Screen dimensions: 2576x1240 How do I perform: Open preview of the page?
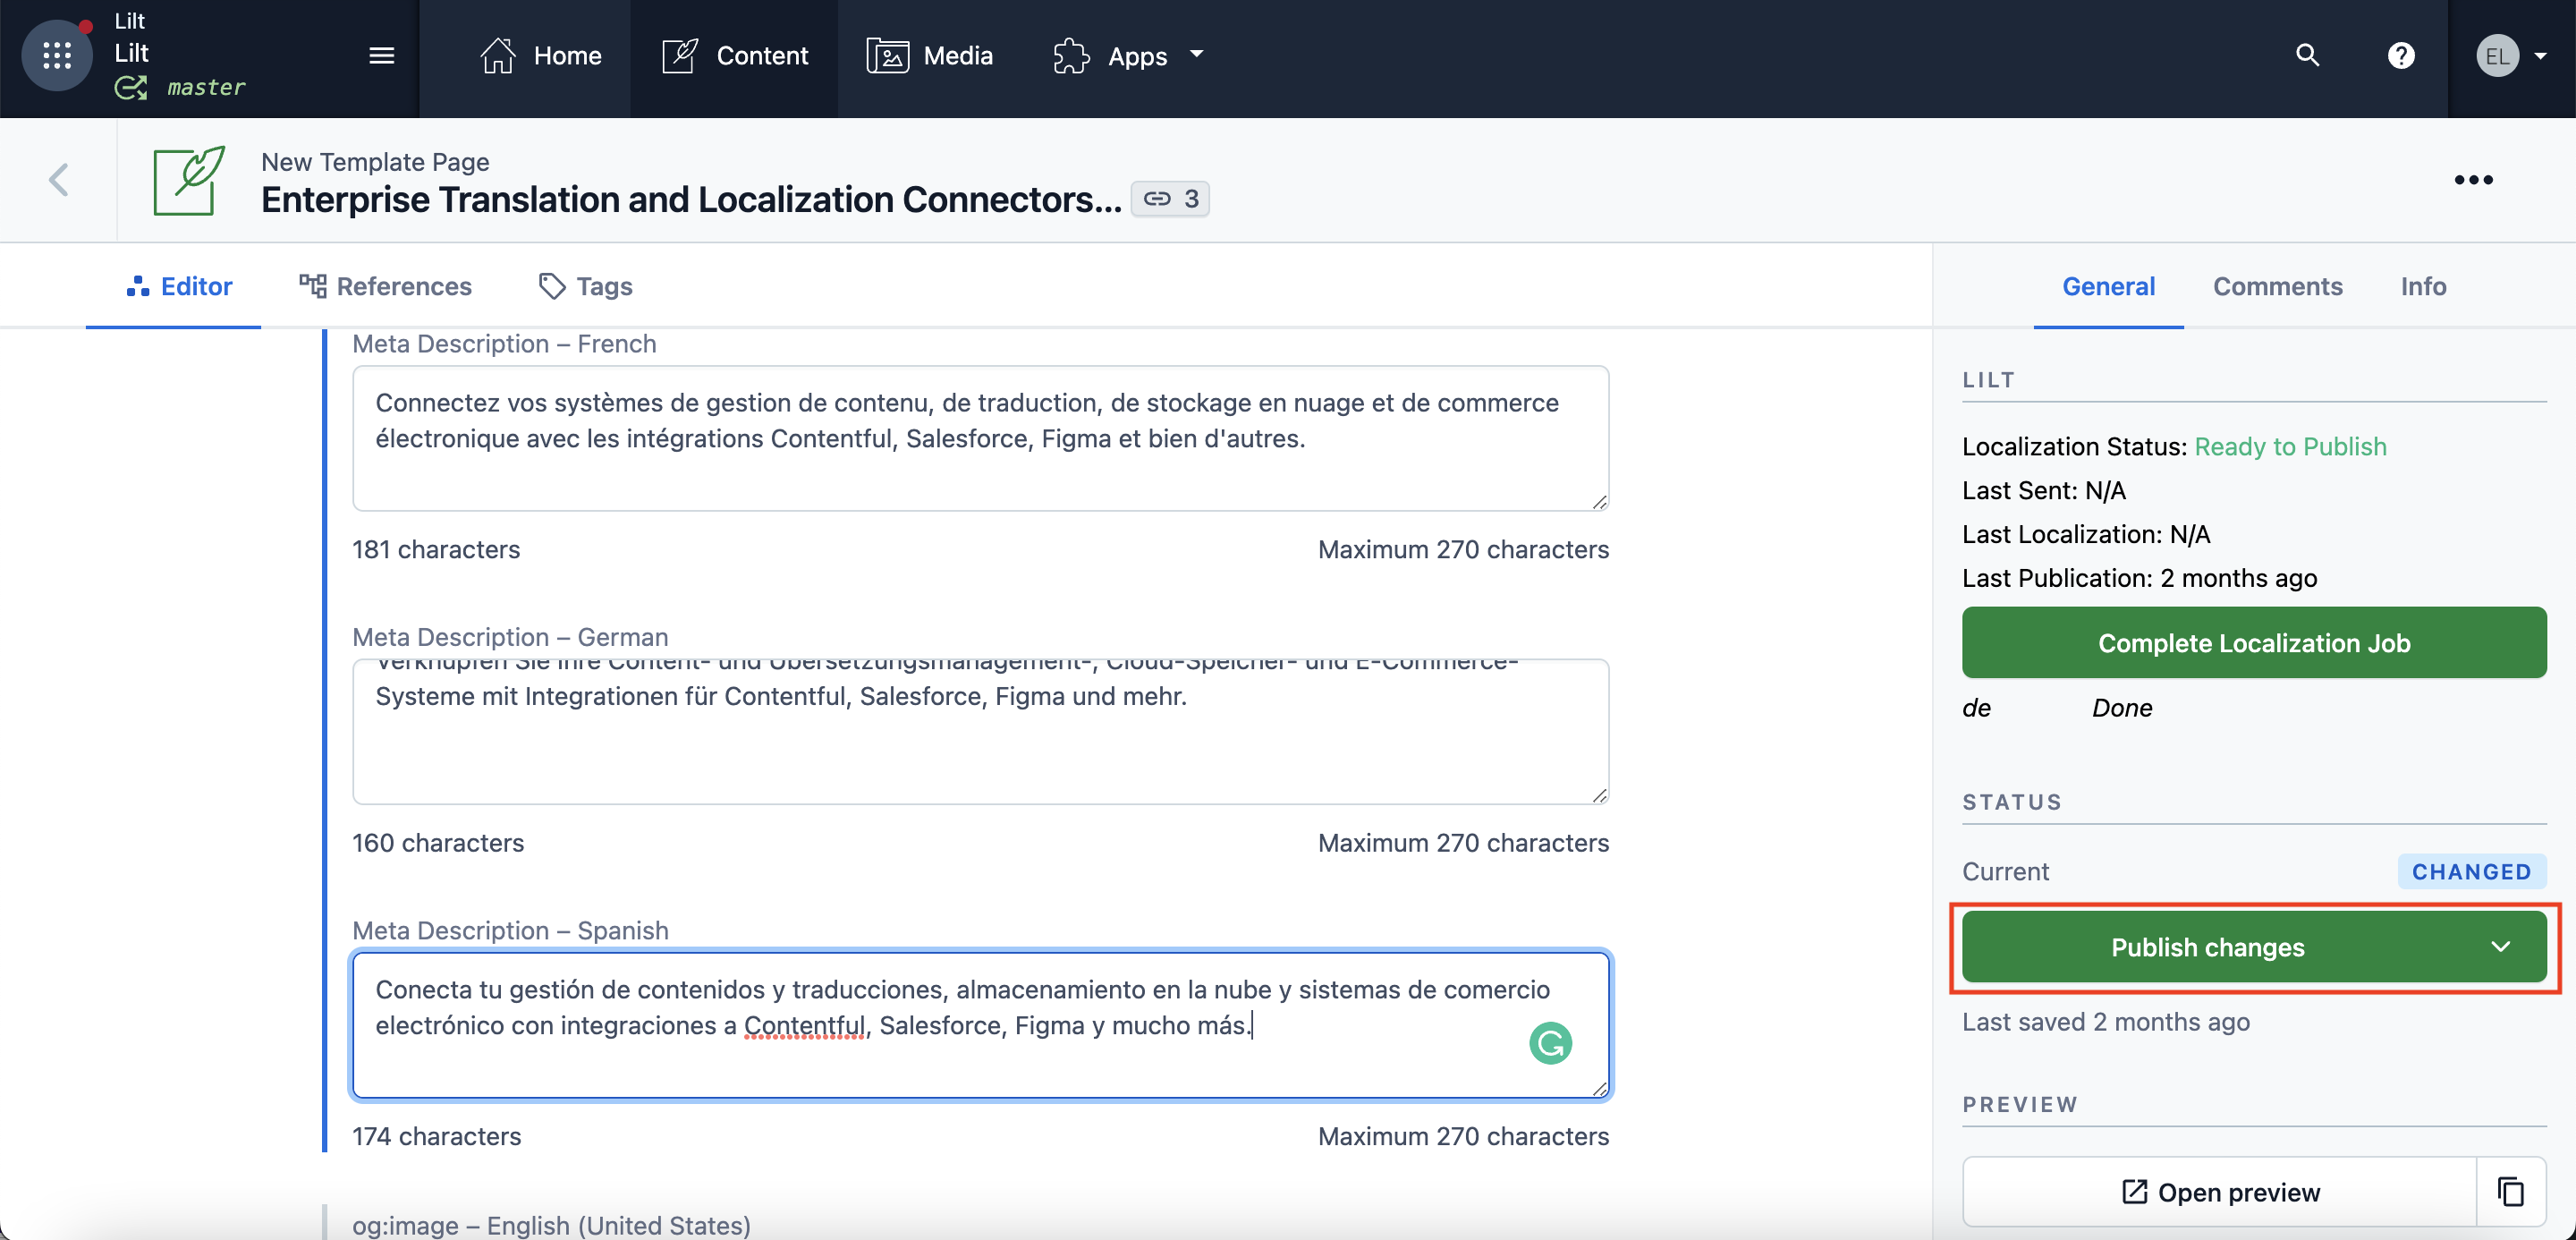(x=2220, y=1191)
